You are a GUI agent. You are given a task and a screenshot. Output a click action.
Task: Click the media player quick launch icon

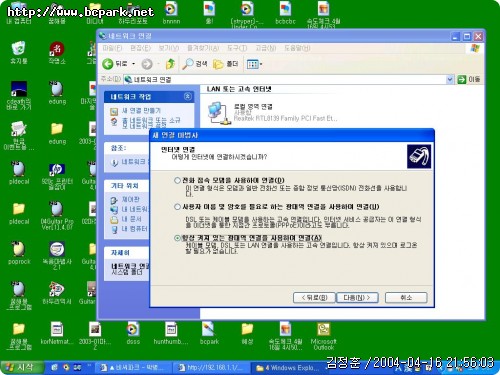[x=66, y=367]
